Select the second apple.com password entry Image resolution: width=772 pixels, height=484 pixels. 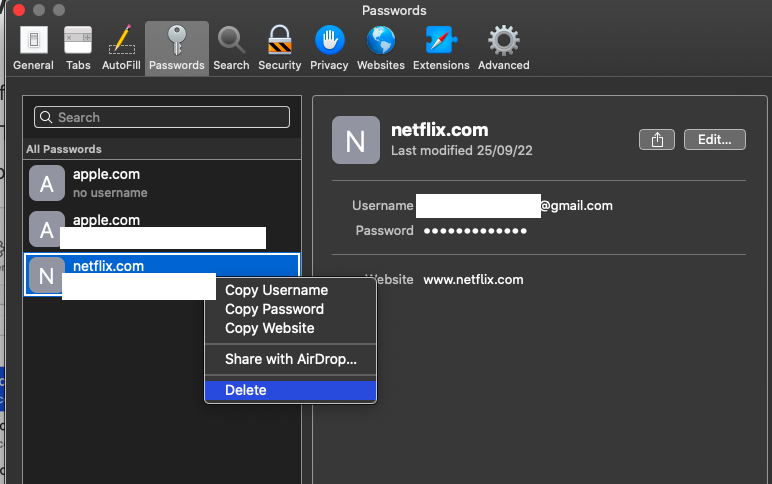tap(162, 229)
